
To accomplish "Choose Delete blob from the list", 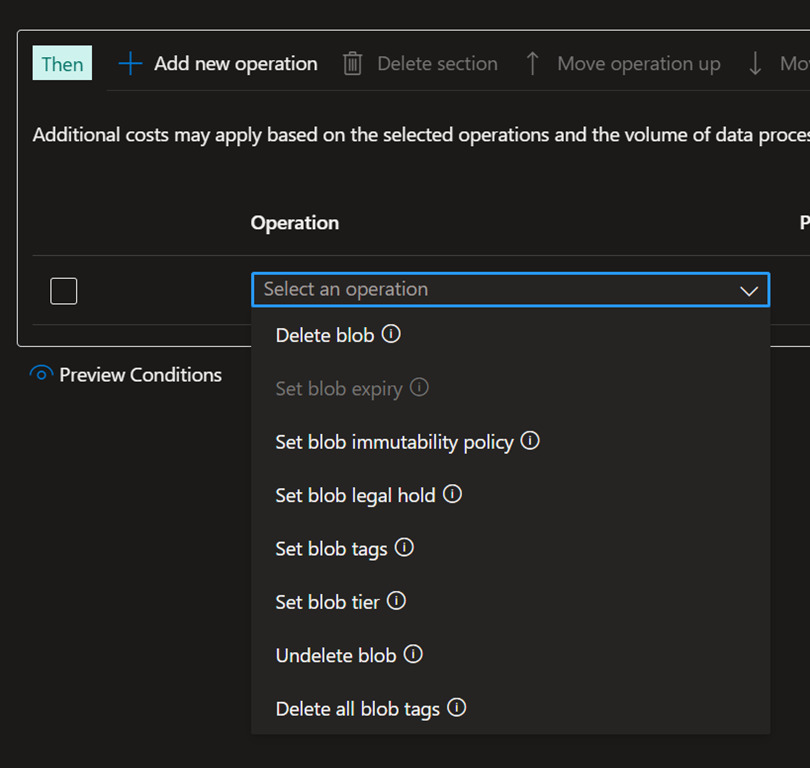I will 324,336.
